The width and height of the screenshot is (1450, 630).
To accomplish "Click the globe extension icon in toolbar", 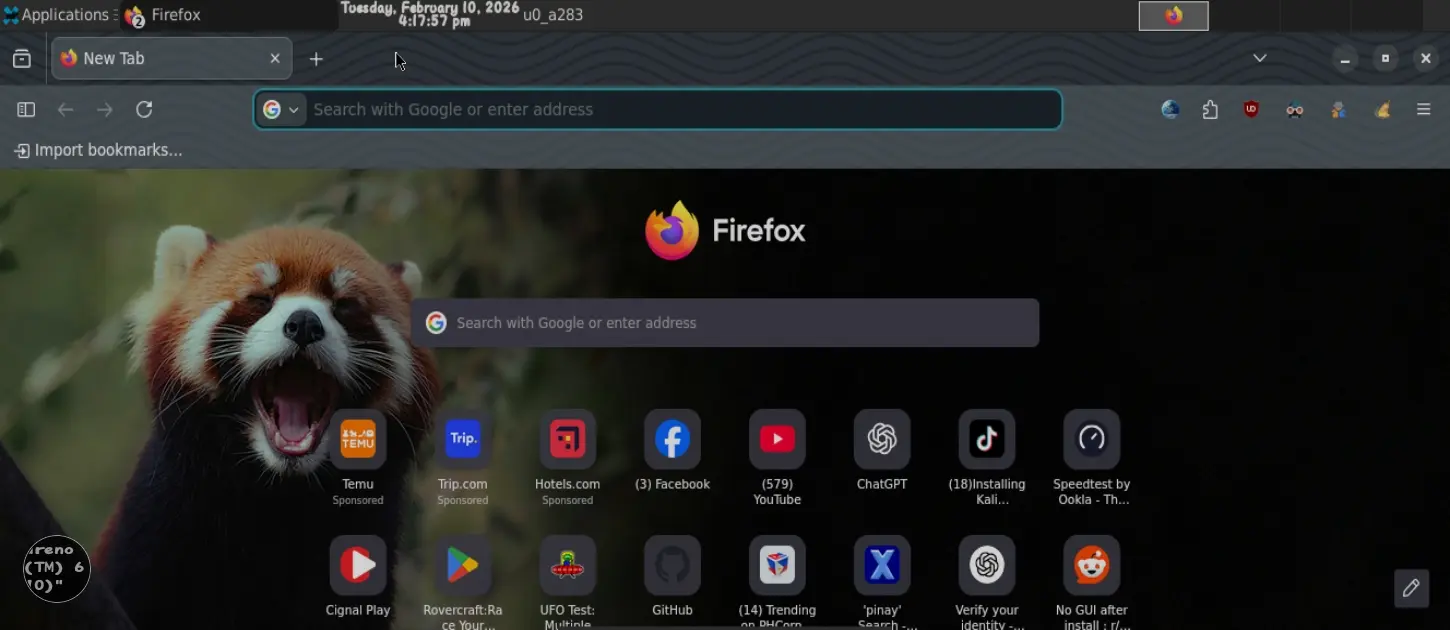I will [x=1170, y=110].
